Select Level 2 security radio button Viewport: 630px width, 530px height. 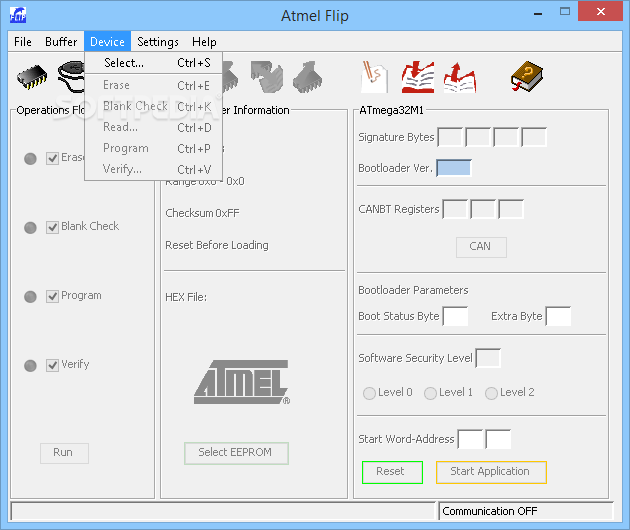[x=491, y=393]
